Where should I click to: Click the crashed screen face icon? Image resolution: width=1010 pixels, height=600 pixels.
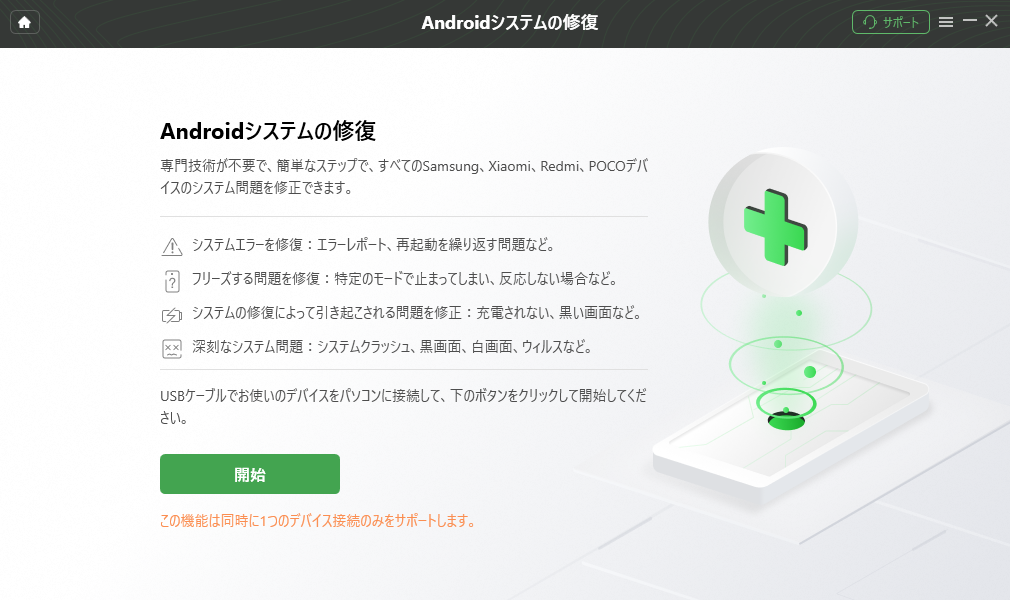[172, 349]
